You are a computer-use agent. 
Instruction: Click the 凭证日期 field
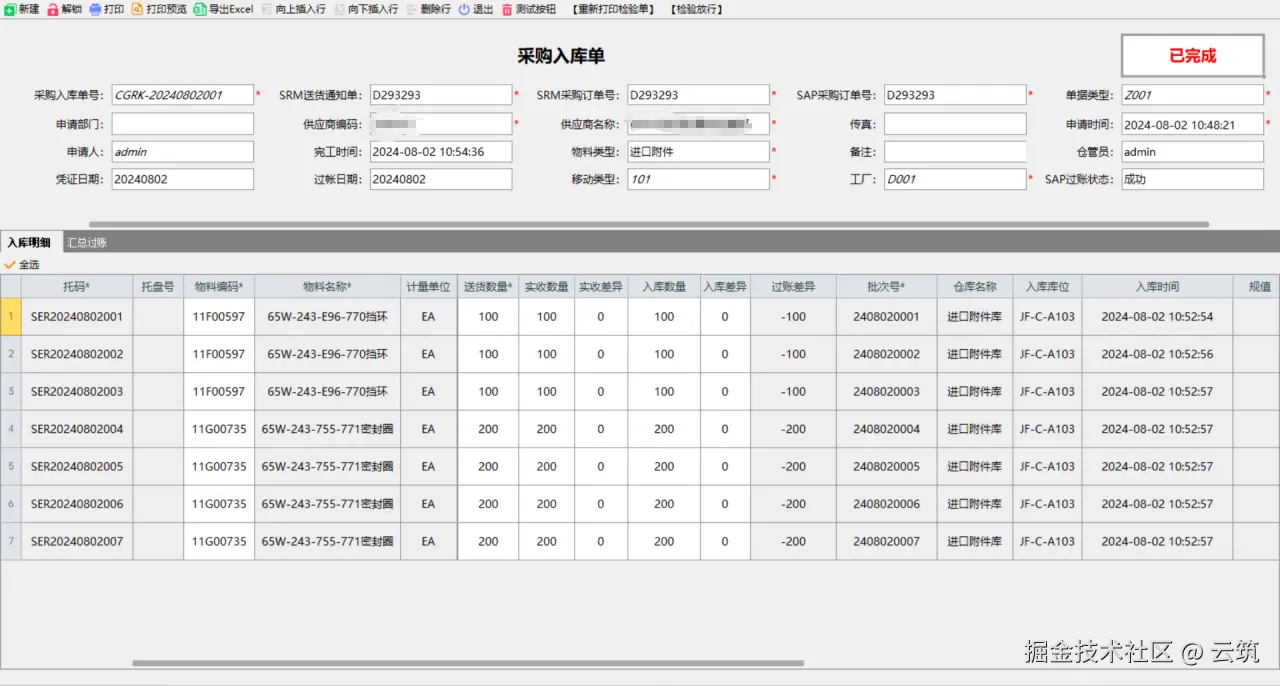[183, 179]
